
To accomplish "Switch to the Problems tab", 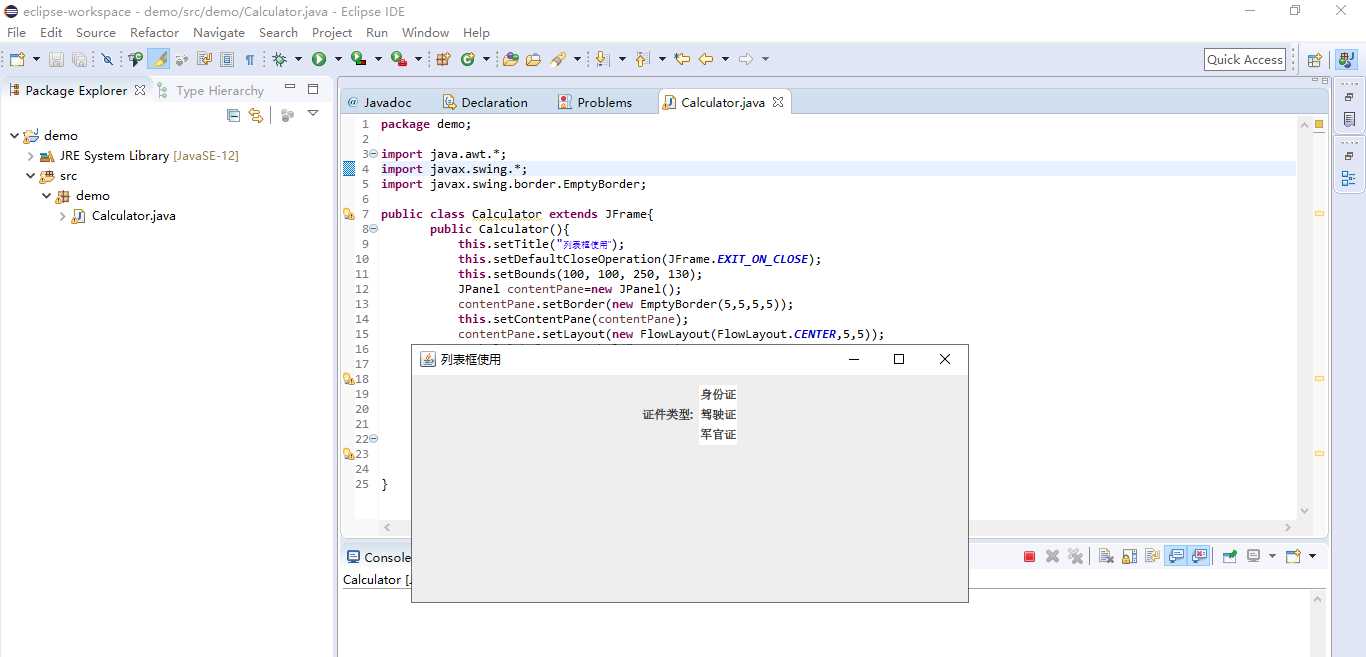I will (595, 102).
